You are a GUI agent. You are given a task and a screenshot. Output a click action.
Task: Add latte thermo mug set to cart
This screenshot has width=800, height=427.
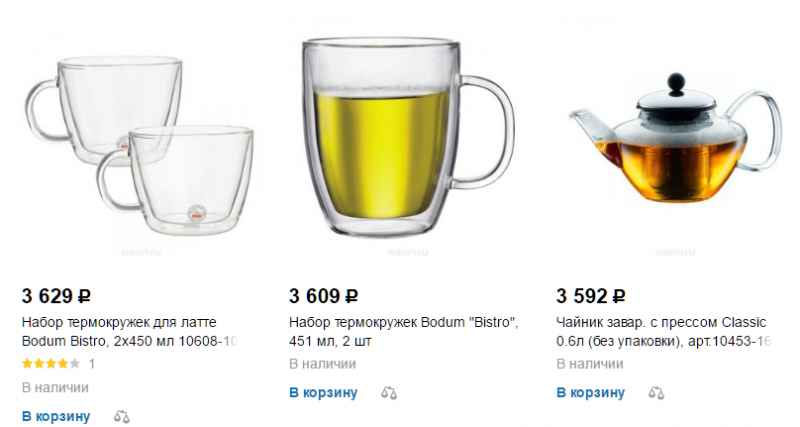pyautogui.click(x=56, y=416)
